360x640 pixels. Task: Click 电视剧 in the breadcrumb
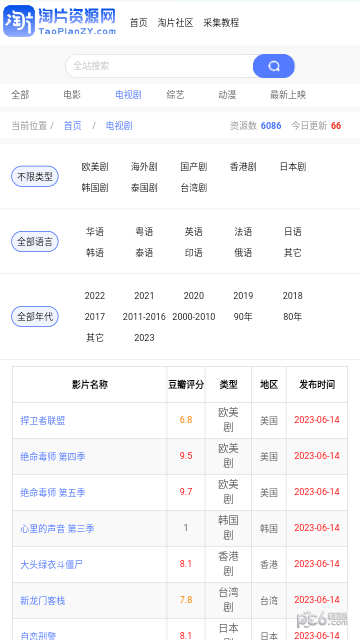119,126
